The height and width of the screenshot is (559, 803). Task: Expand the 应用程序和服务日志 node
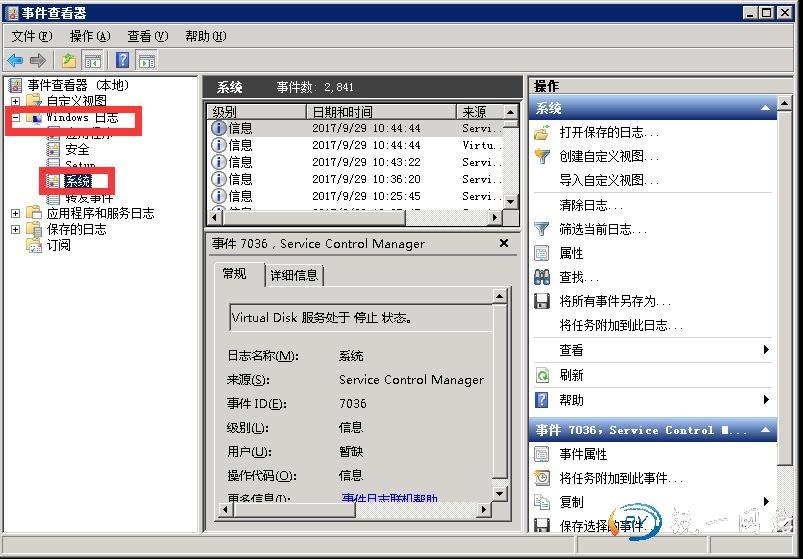tap(15, 213)
